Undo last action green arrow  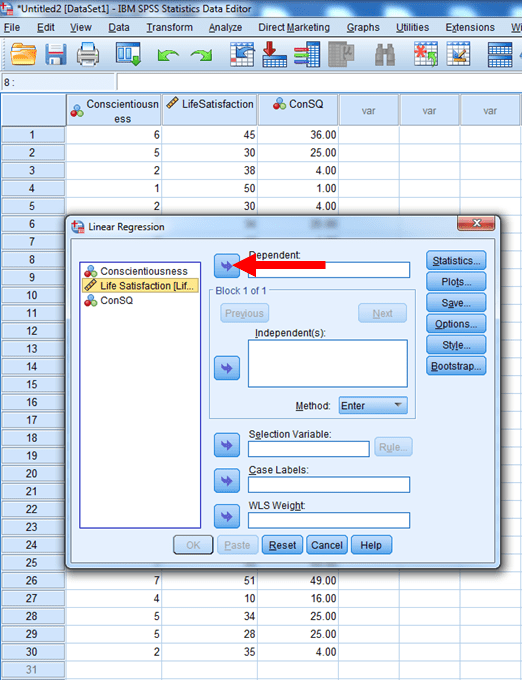[x=168, y=56]
